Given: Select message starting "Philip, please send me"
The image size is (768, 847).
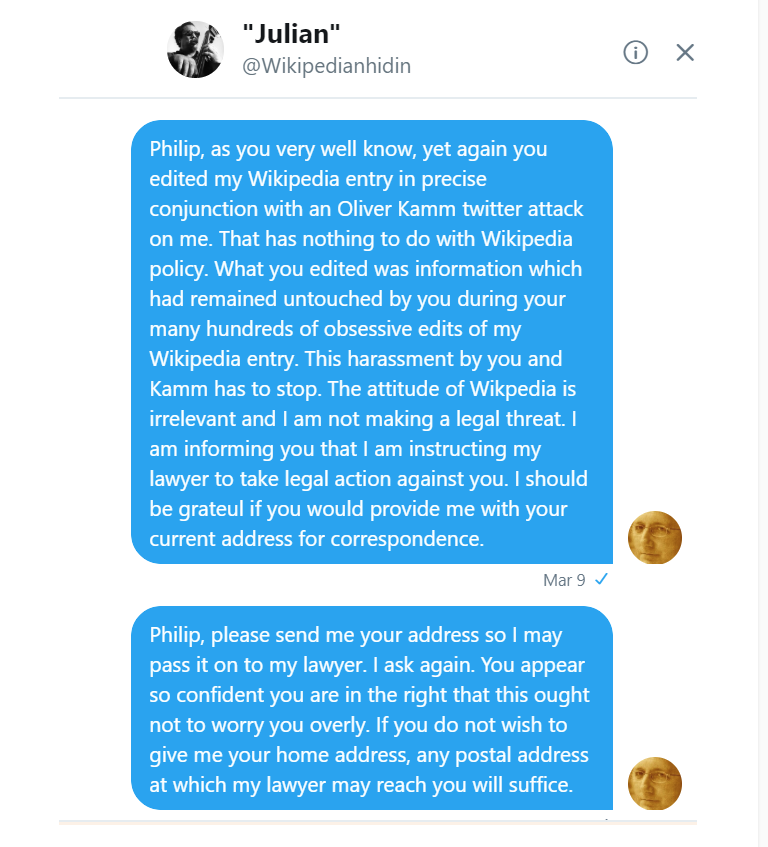Looking at the screenshot, I should (372, 708).
